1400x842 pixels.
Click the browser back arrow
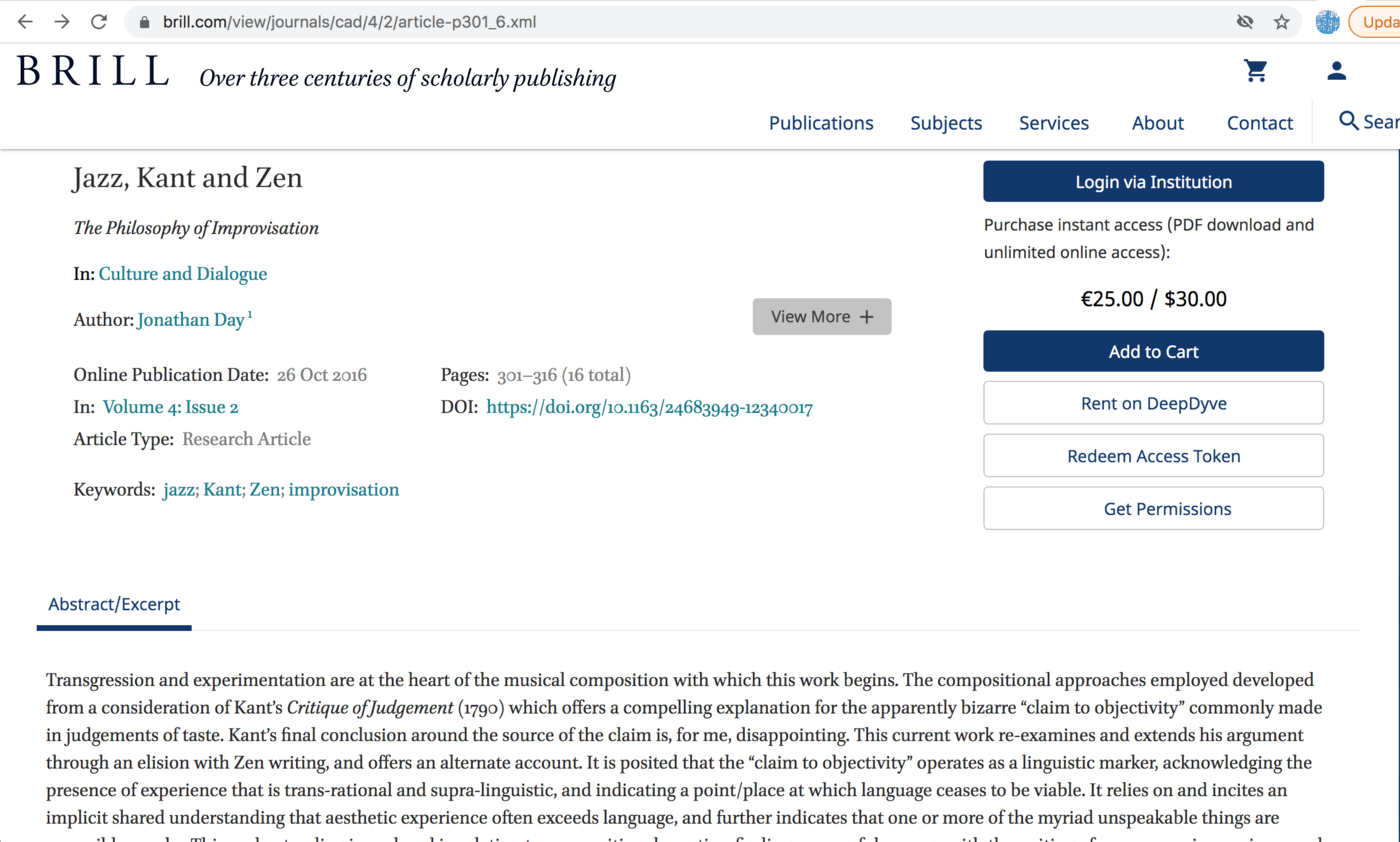25,21
